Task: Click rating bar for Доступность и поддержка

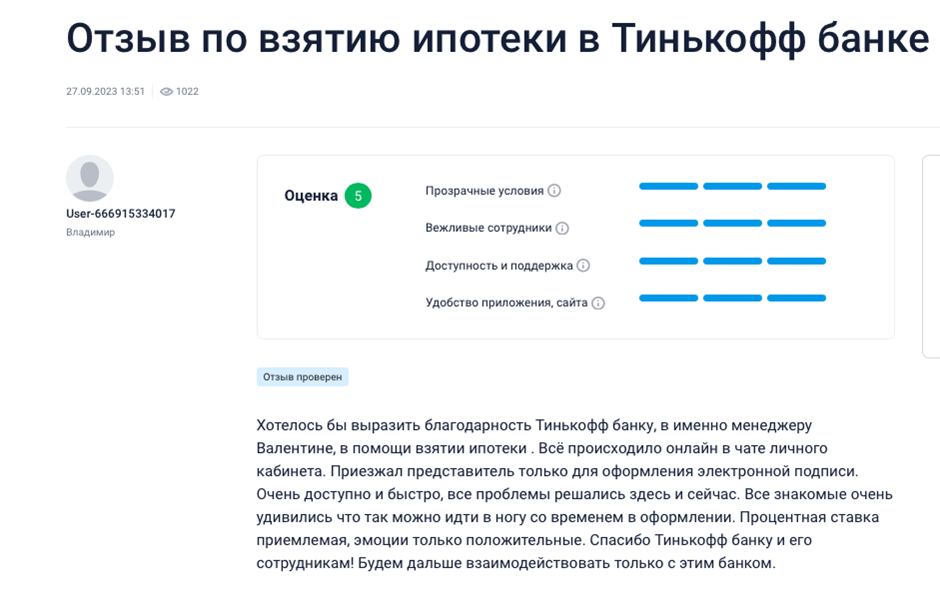Action: click(733, 261)
